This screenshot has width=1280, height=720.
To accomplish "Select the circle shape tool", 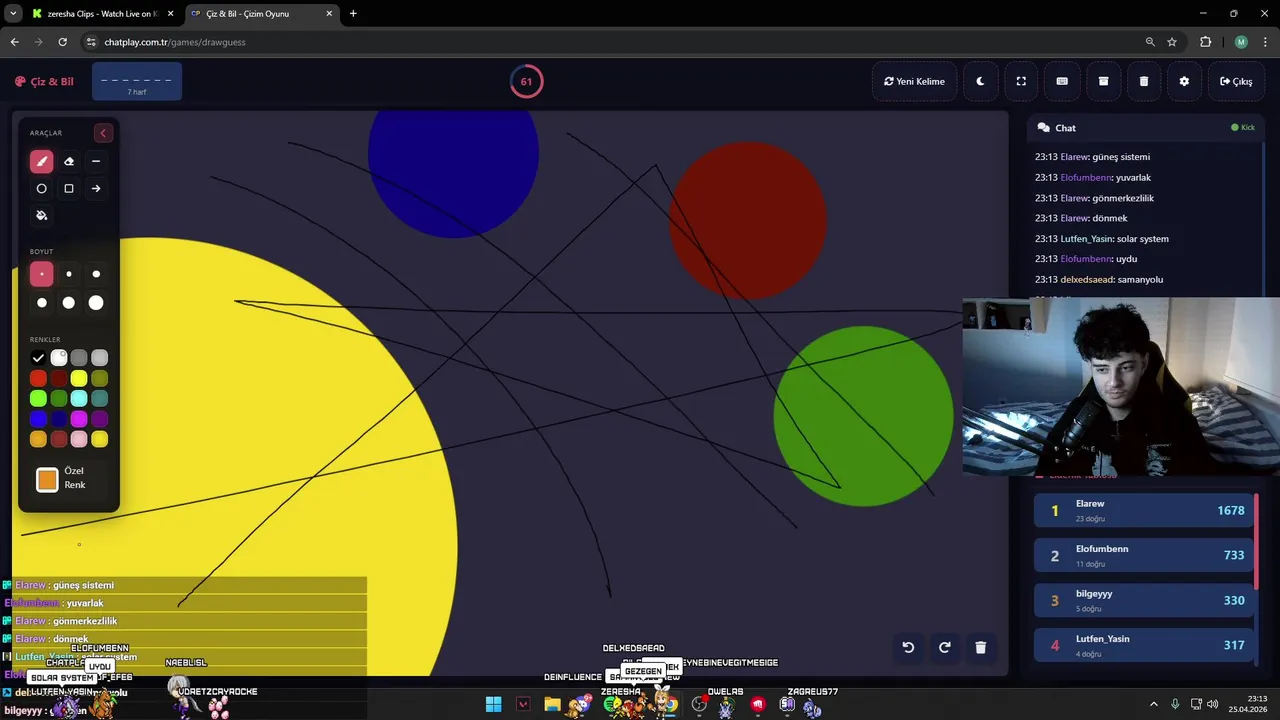I will tap(41, 188).
